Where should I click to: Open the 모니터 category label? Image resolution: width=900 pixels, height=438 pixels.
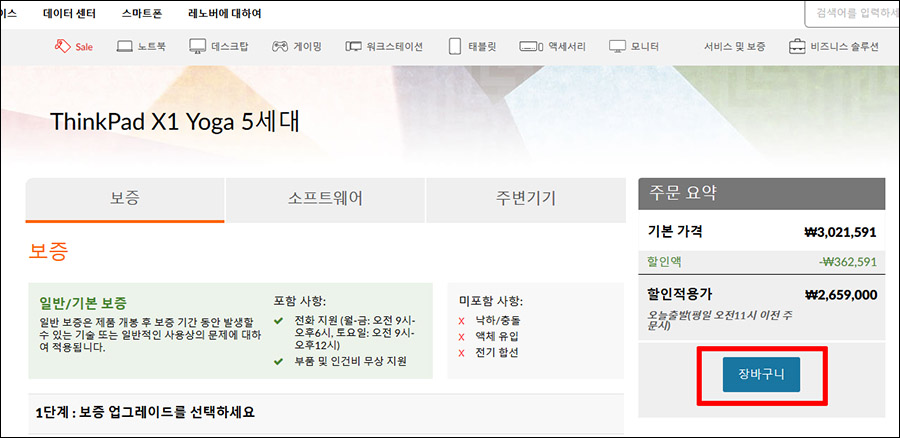(645, 47)
